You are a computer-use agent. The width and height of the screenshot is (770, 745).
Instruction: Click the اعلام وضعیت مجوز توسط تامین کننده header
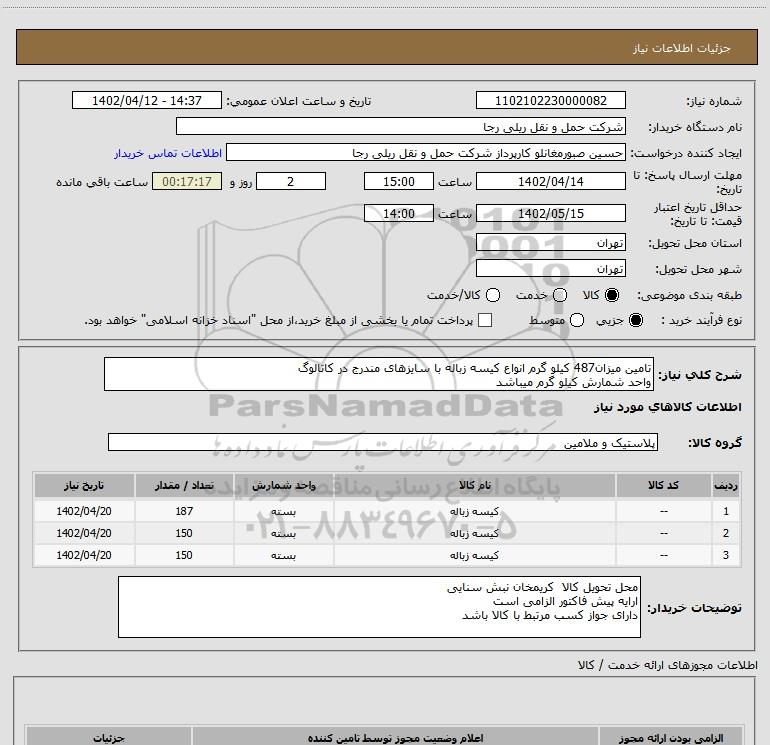pyautogui.click(x=395, y=738)
